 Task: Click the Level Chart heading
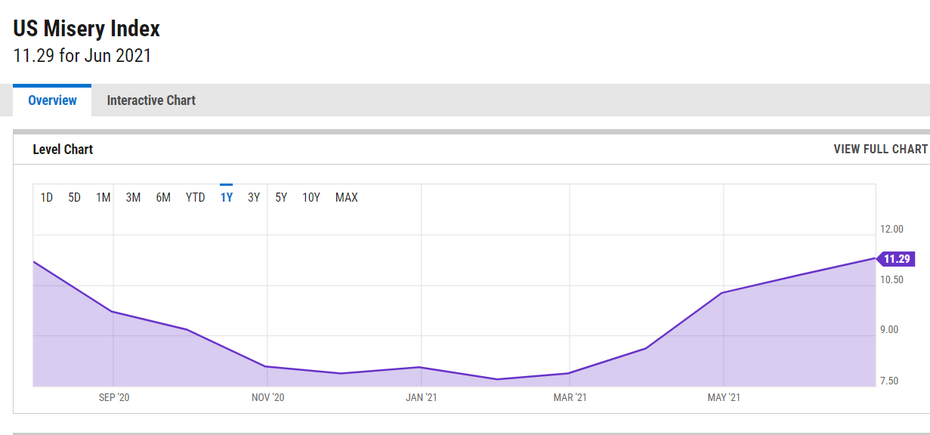point(63,149)
